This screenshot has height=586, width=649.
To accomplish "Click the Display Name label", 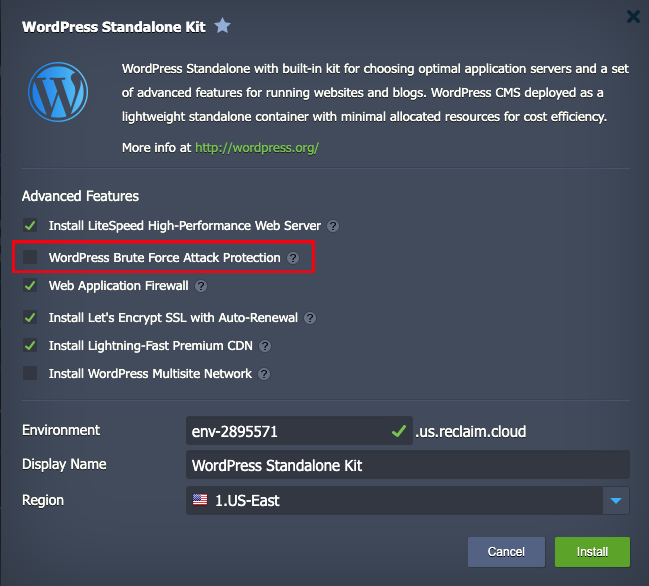I will click(64, 464).
